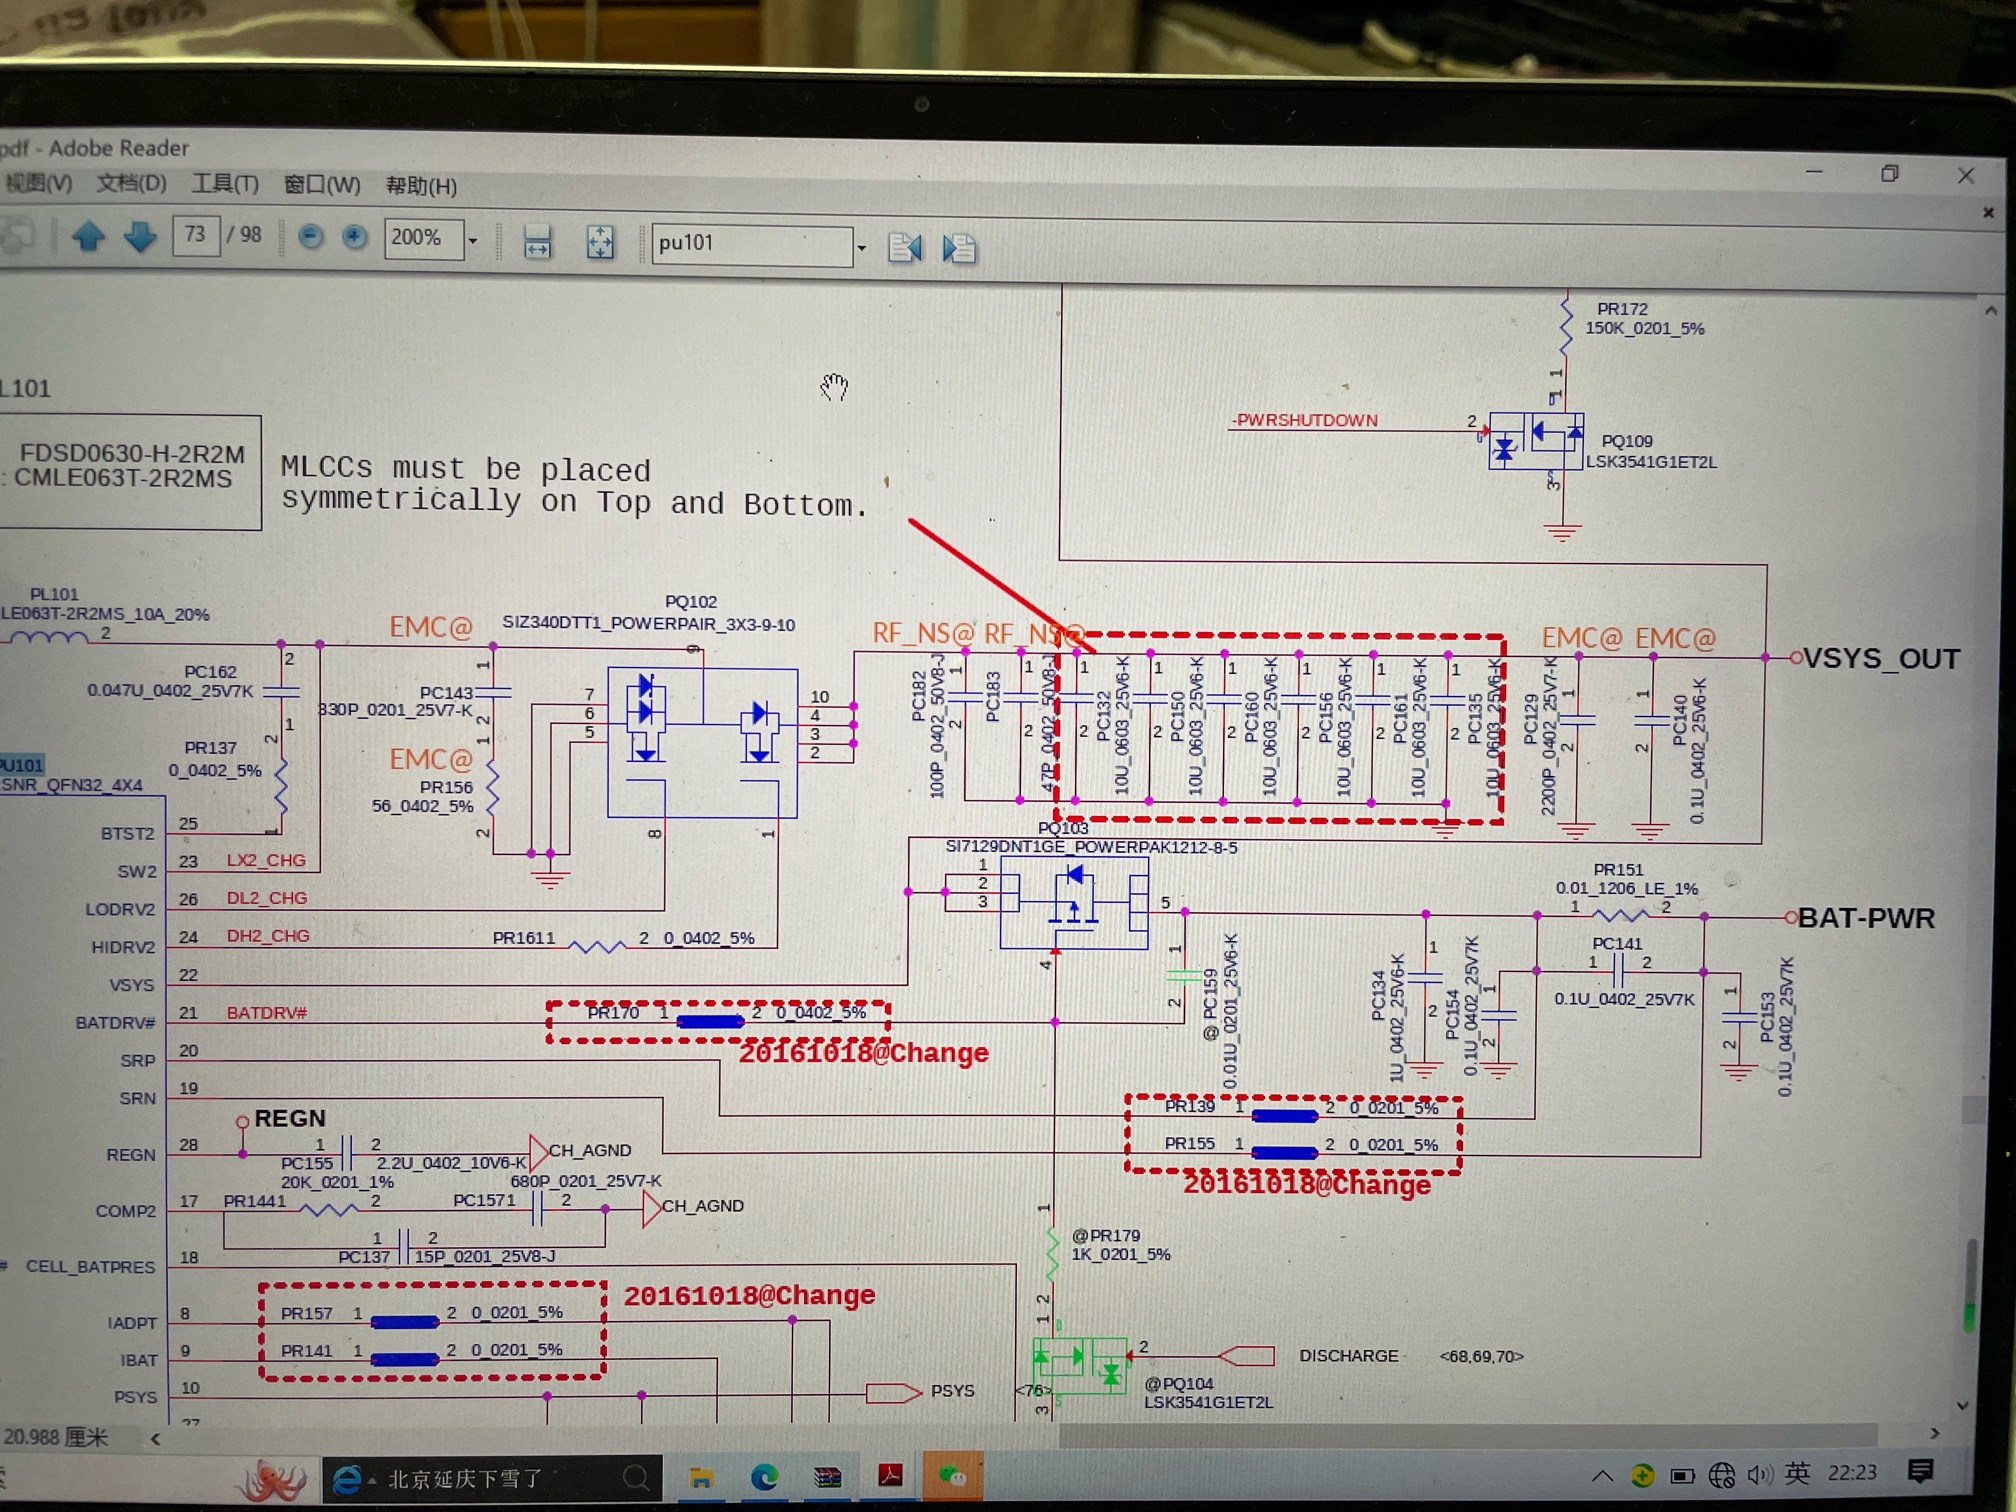The image size is (2016, 1512).
Task: Enable fit-width scrolling mode icon
Action: (537, 242)
